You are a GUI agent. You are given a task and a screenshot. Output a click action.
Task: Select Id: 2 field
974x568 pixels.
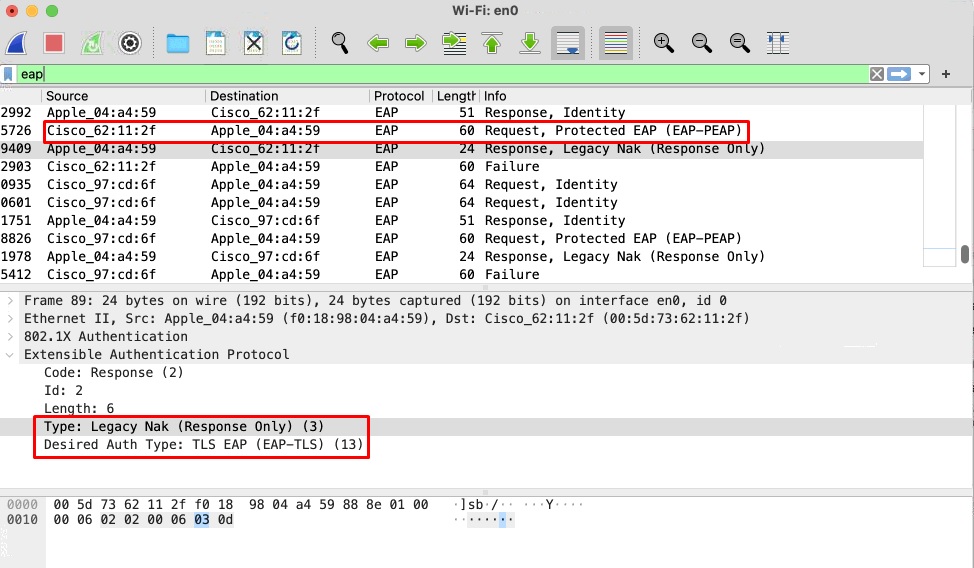63,391
